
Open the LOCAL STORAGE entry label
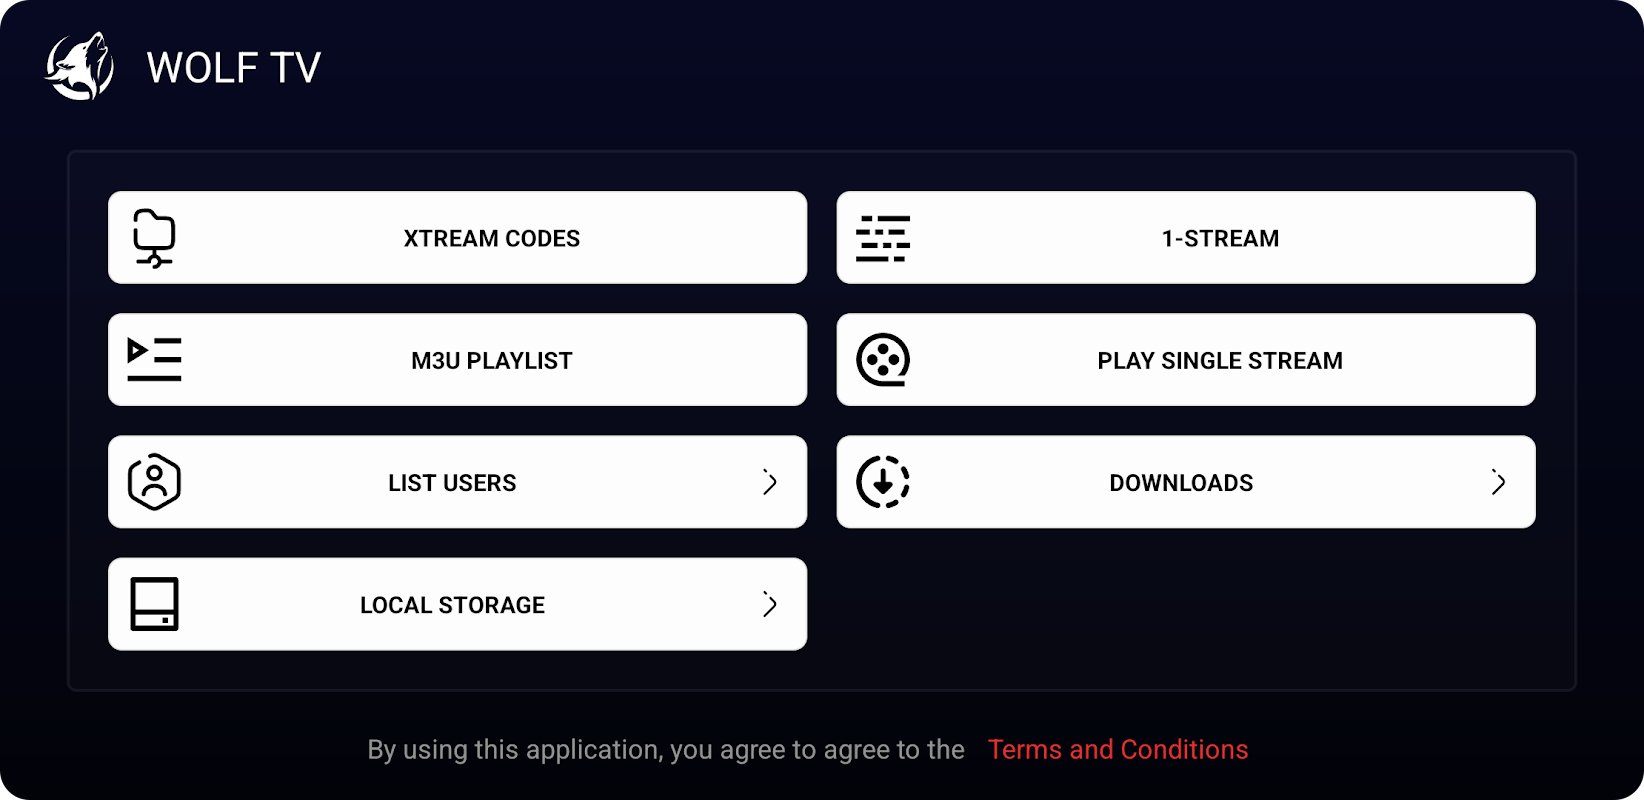[452, 605]
